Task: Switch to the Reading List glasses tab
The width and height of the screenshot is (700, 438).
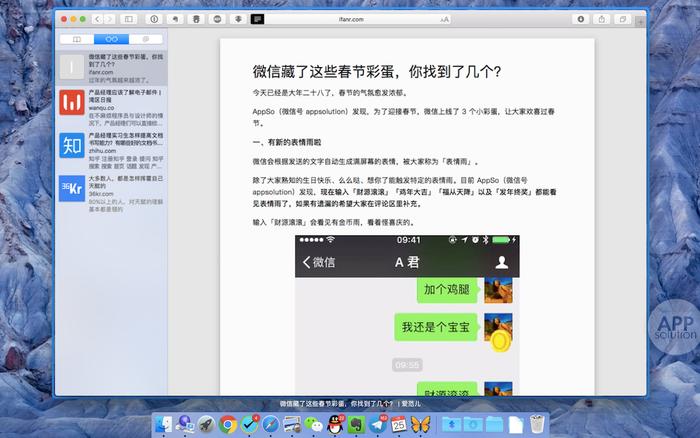Action: click(x=112, y=39)
